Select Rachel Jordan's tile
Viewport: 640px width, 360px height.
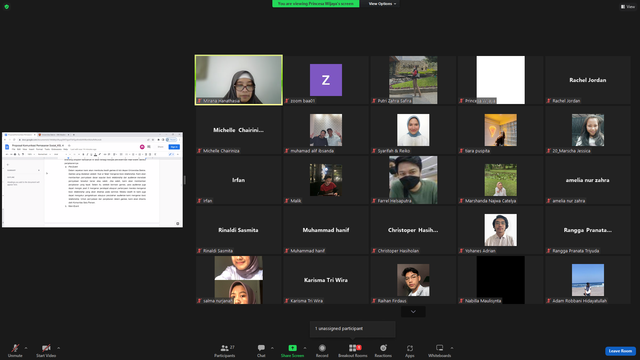click(x=588, y=80)
